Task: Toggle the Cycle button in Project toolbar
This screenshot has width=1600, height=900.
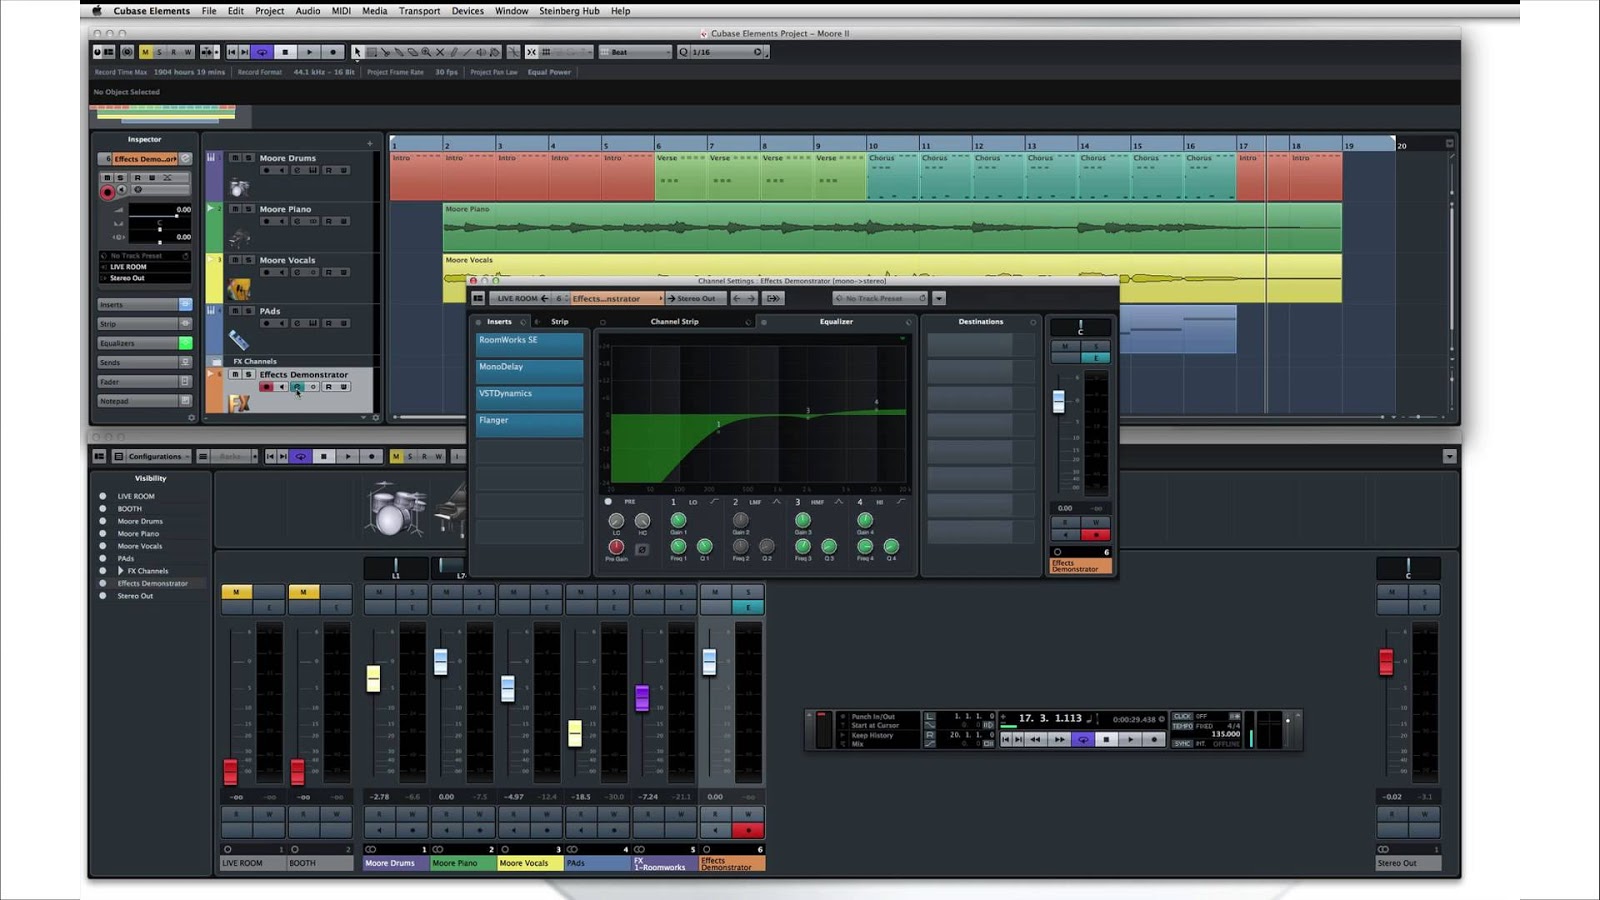Action: click(x=262, y=52)
